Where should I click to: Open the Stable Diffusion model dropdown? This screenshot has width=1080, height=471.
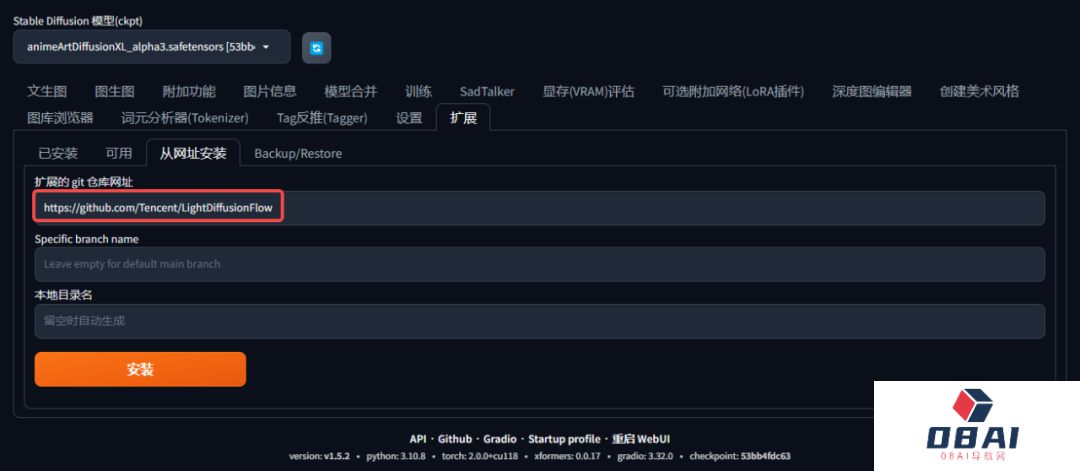pyautogui.click(x=152, y=47)
